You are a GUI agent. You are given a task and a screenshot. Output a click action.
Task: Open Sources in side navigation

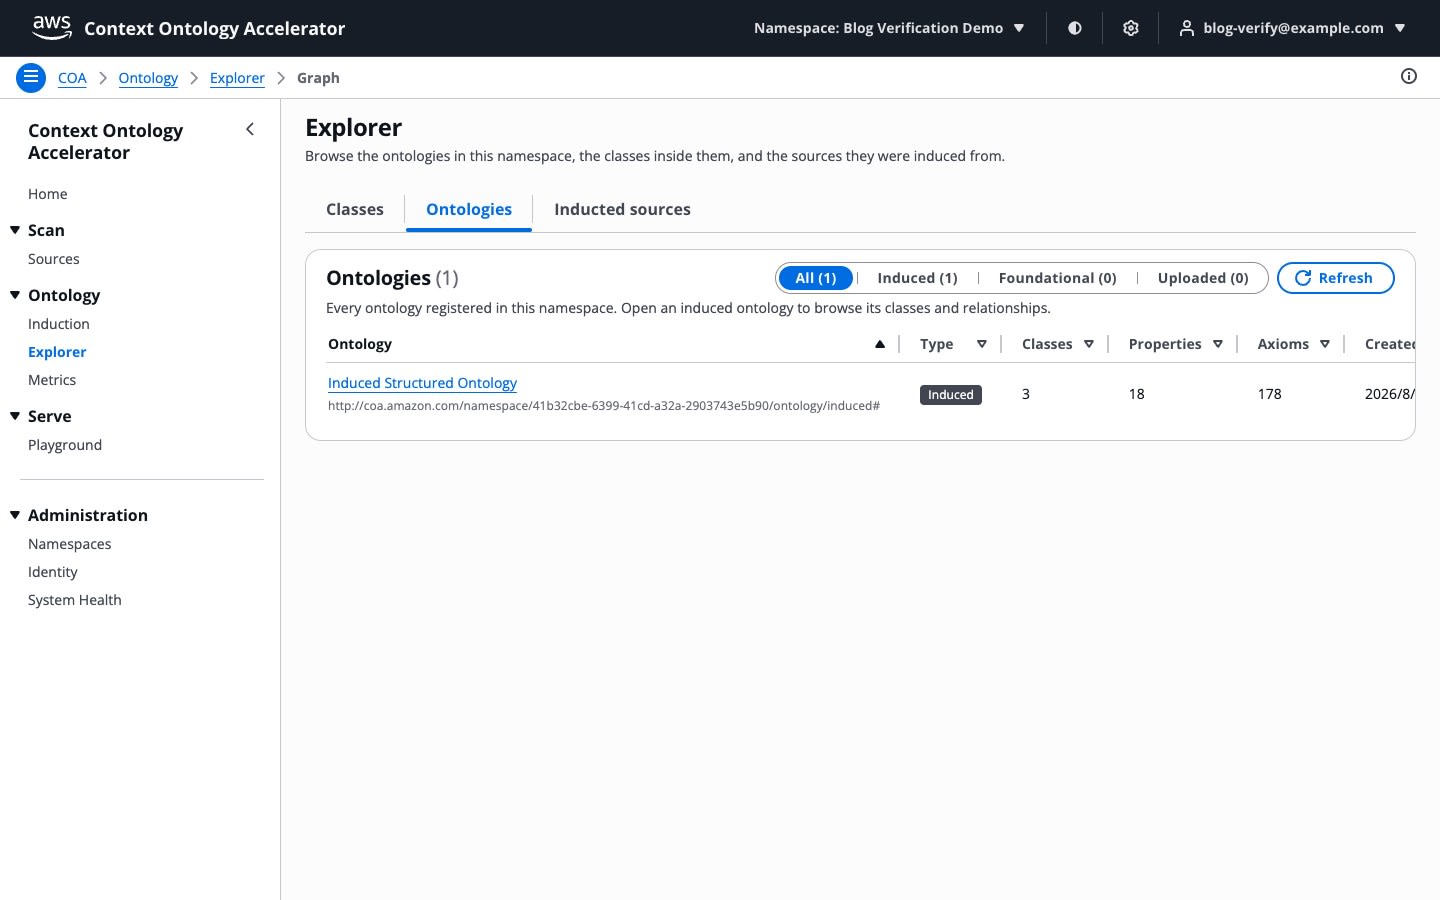pos(54,259)
